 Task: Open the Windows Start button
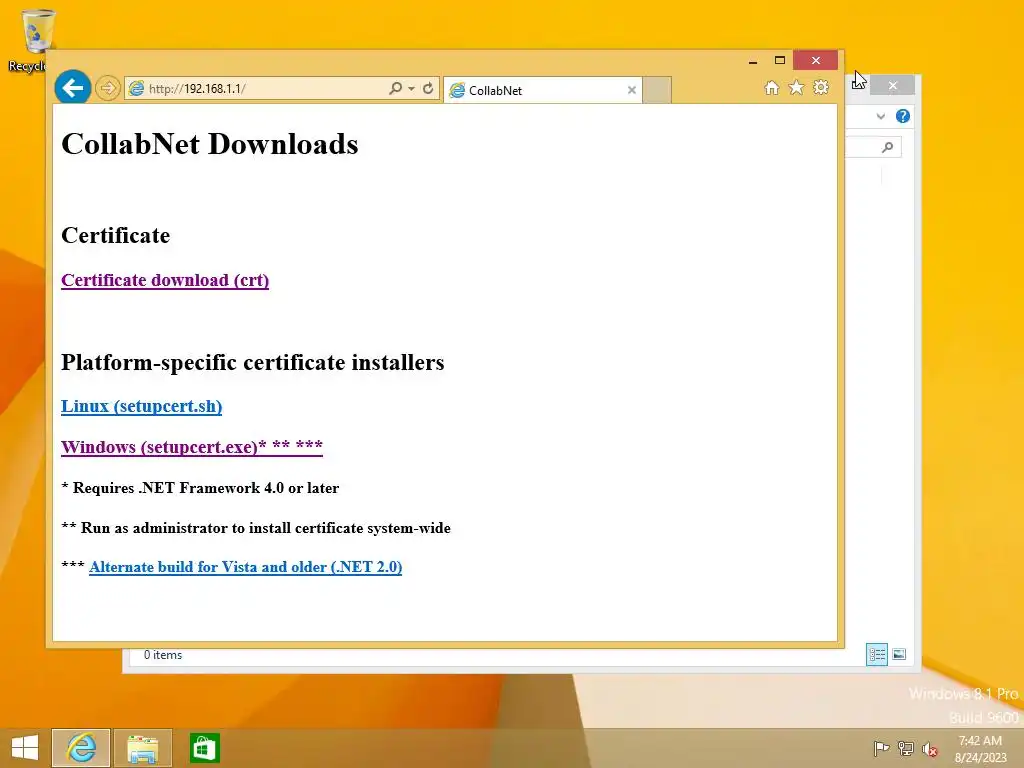coord(25,748)
